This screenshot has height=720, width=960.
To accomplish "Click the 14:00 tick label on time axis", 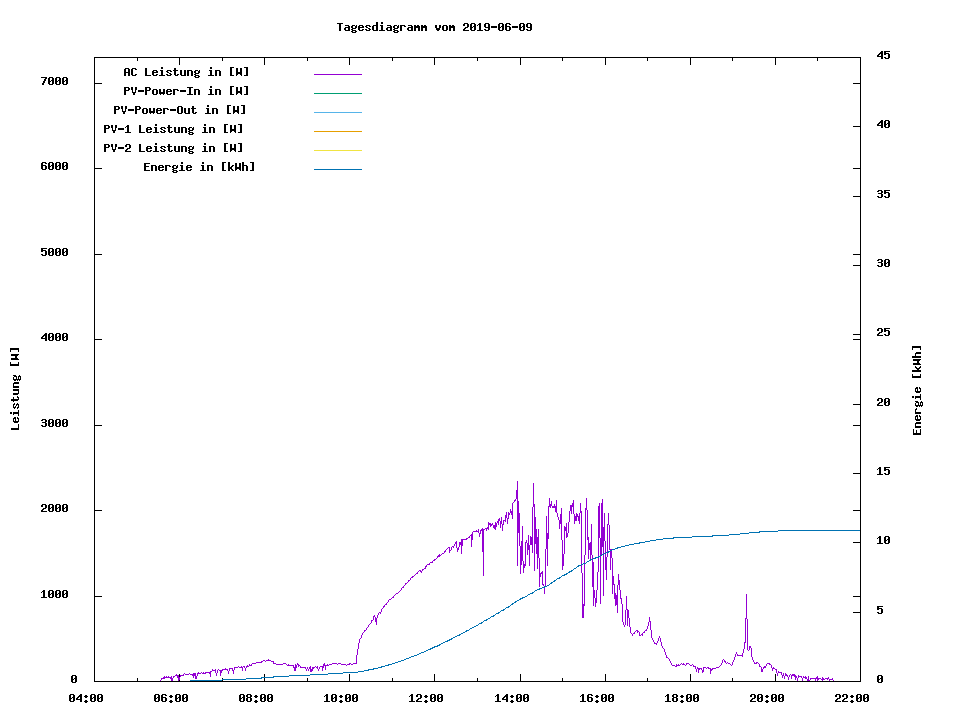I will coord(513,698).
